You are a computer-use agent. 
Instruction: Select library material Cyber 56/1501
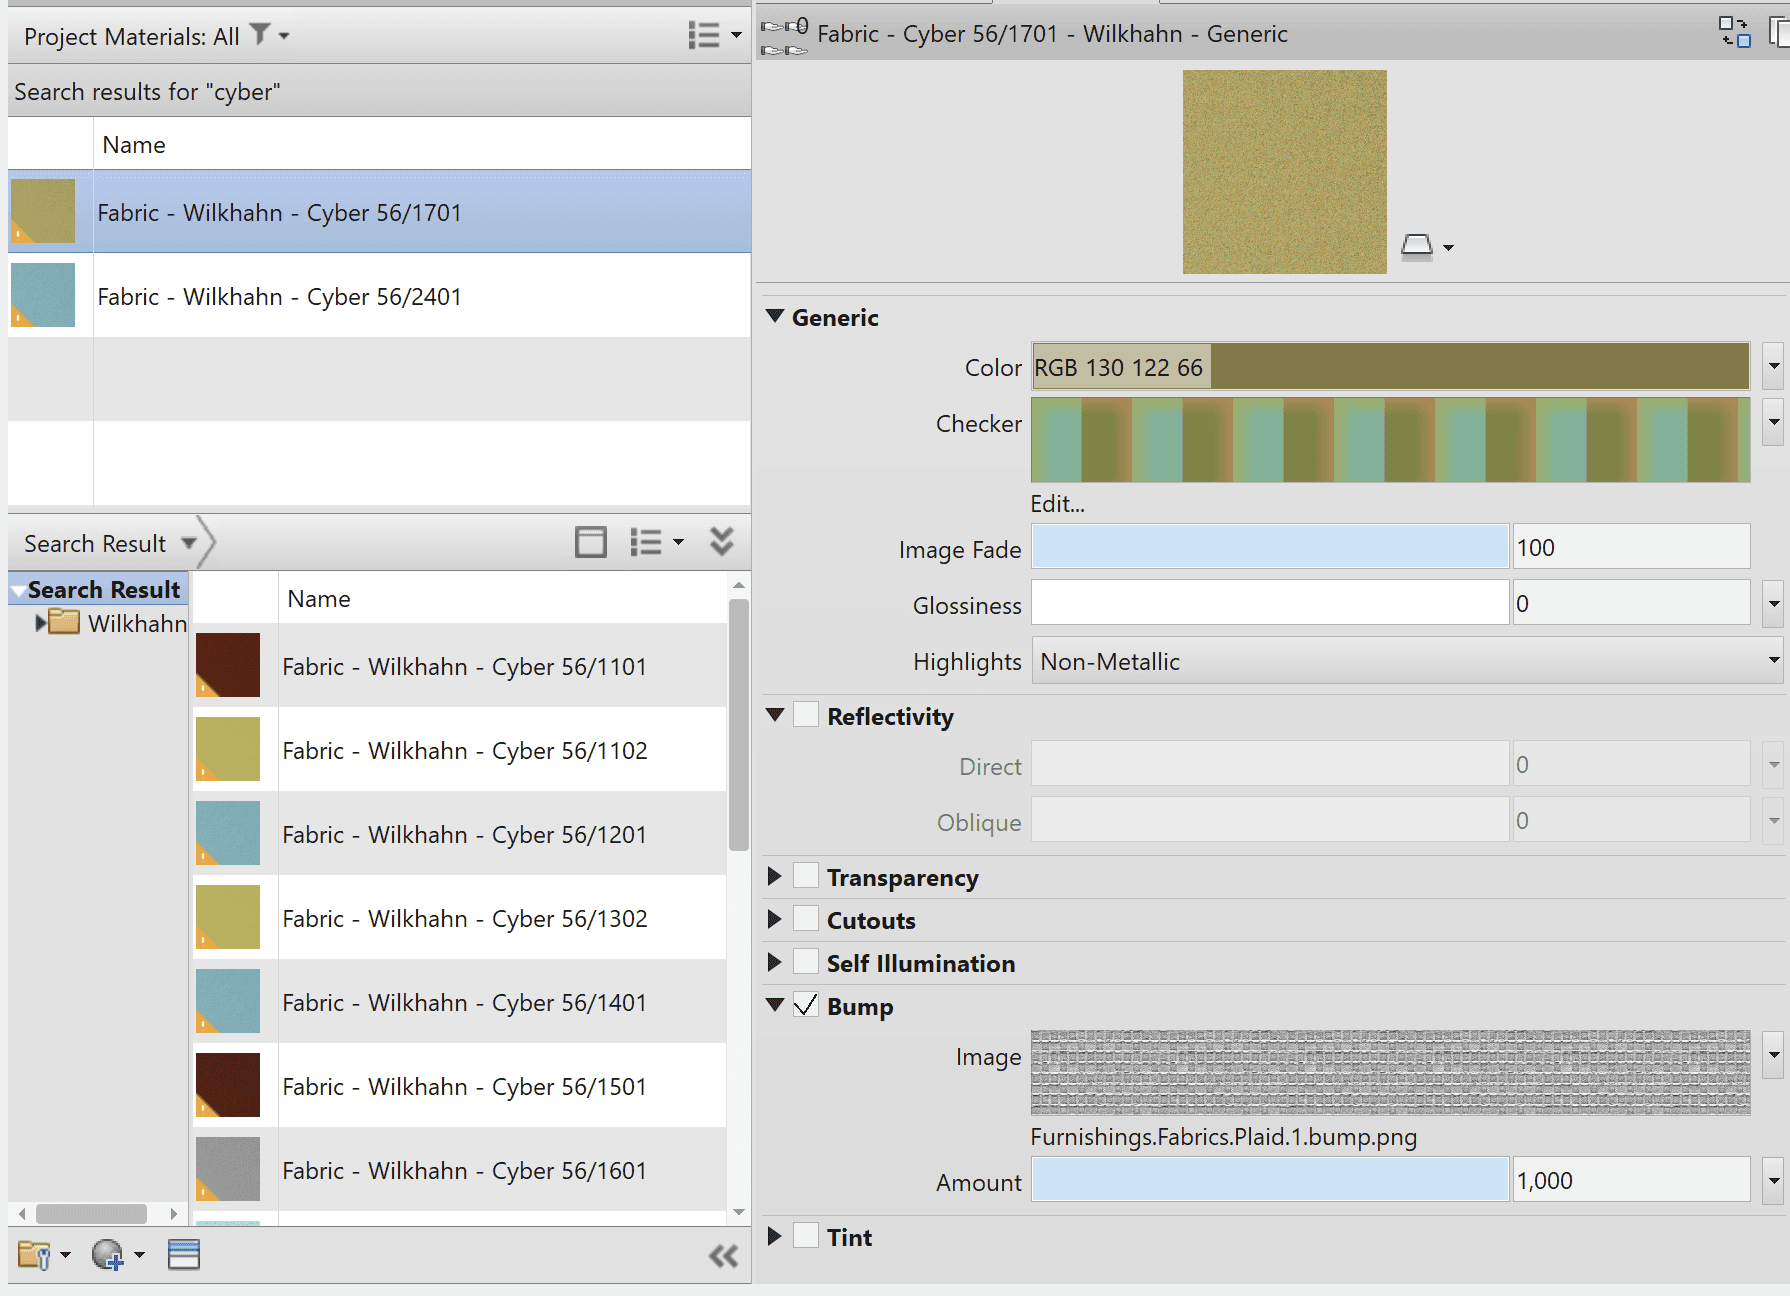tap(460, 1086)
